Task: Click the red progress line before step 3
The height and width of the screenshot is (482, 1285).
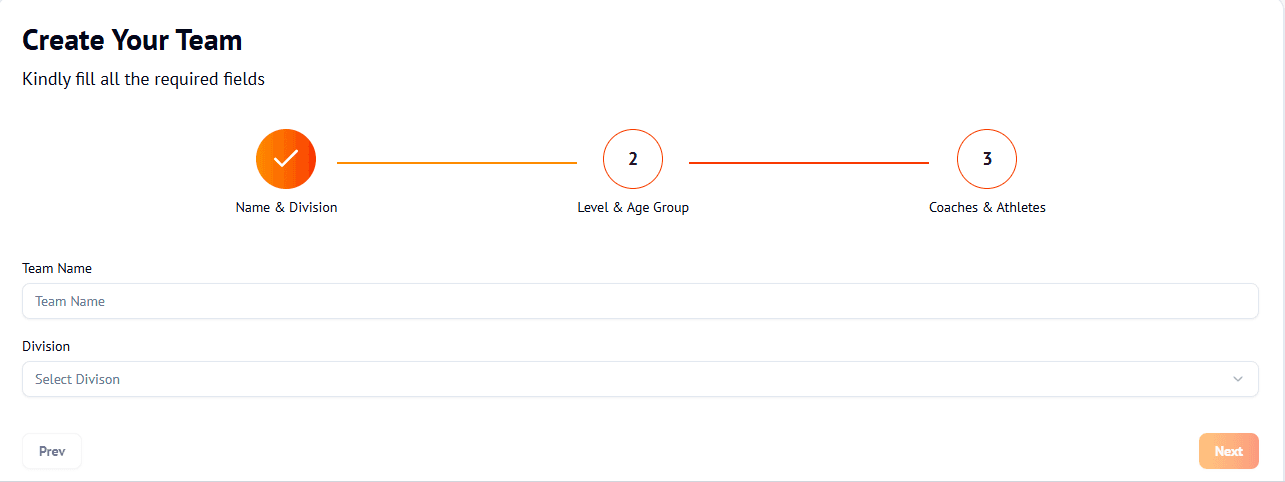Action: pyautogui.click(x=808, y=162)
